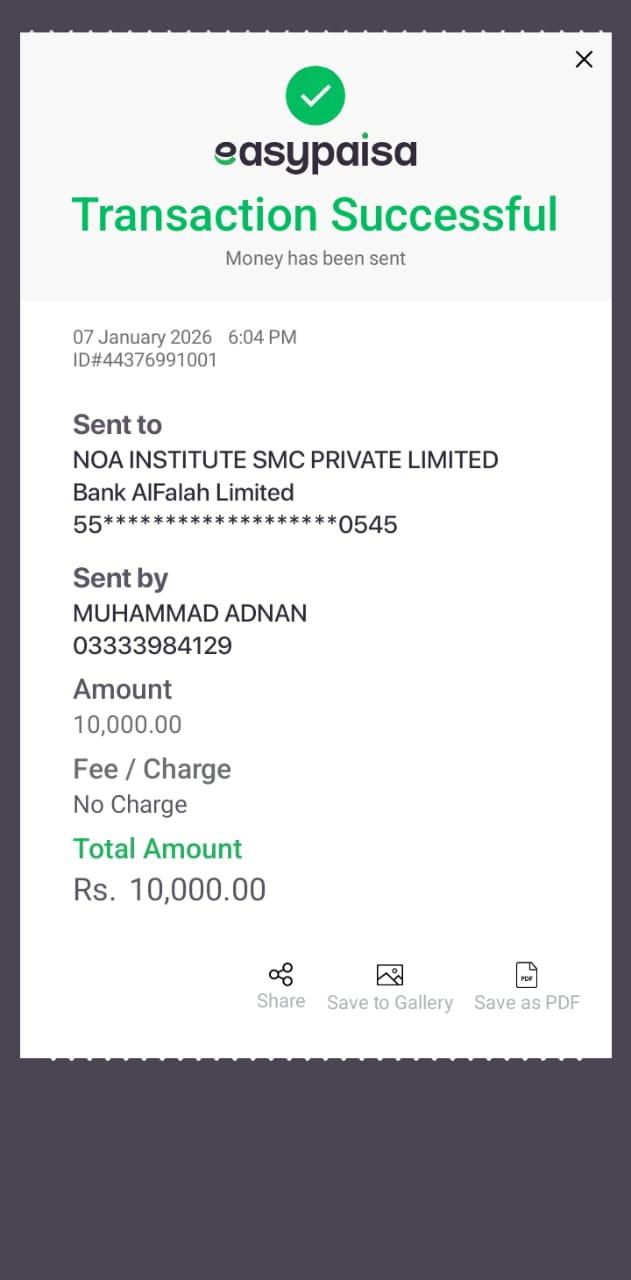
Task: Click the green checkmark success icon
Action: coord(315,96)
